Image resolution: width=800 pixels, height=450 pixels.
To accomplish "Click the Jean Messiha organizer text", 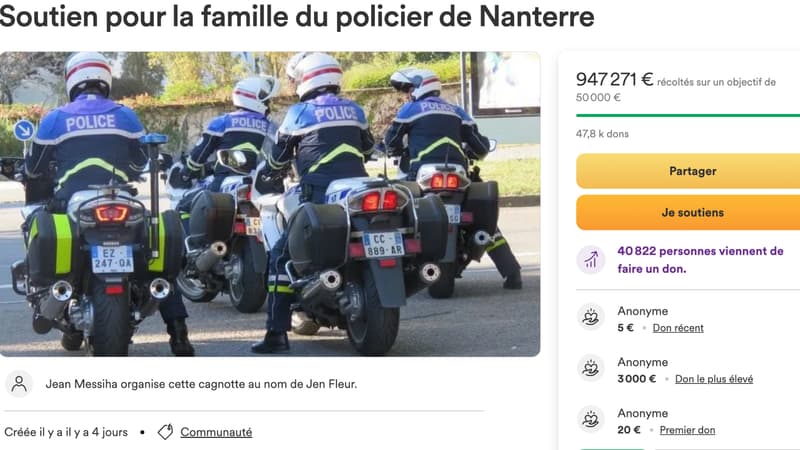I will coord(201,384).
